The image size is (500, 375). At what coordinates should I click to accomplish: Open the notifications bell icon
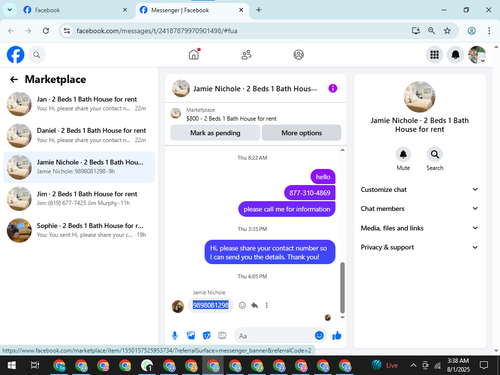[x=455, y=55]
